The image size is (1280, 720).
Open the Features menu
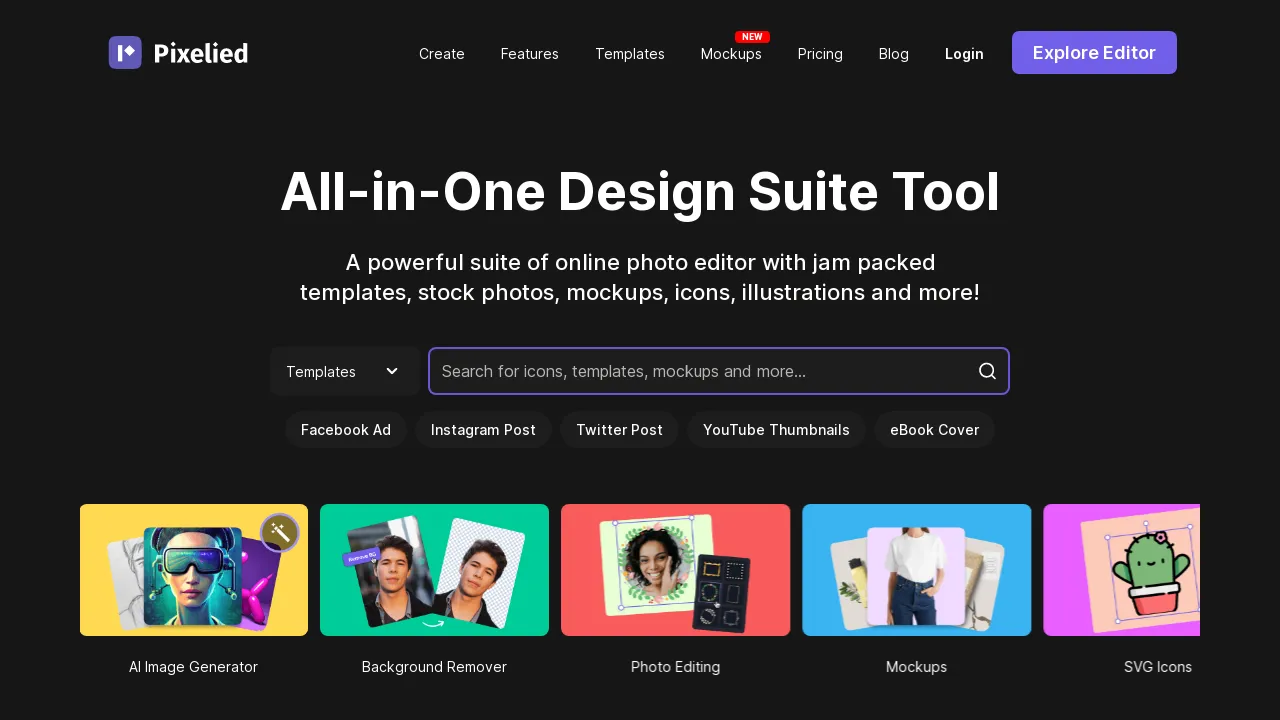(x=530, y=54)
